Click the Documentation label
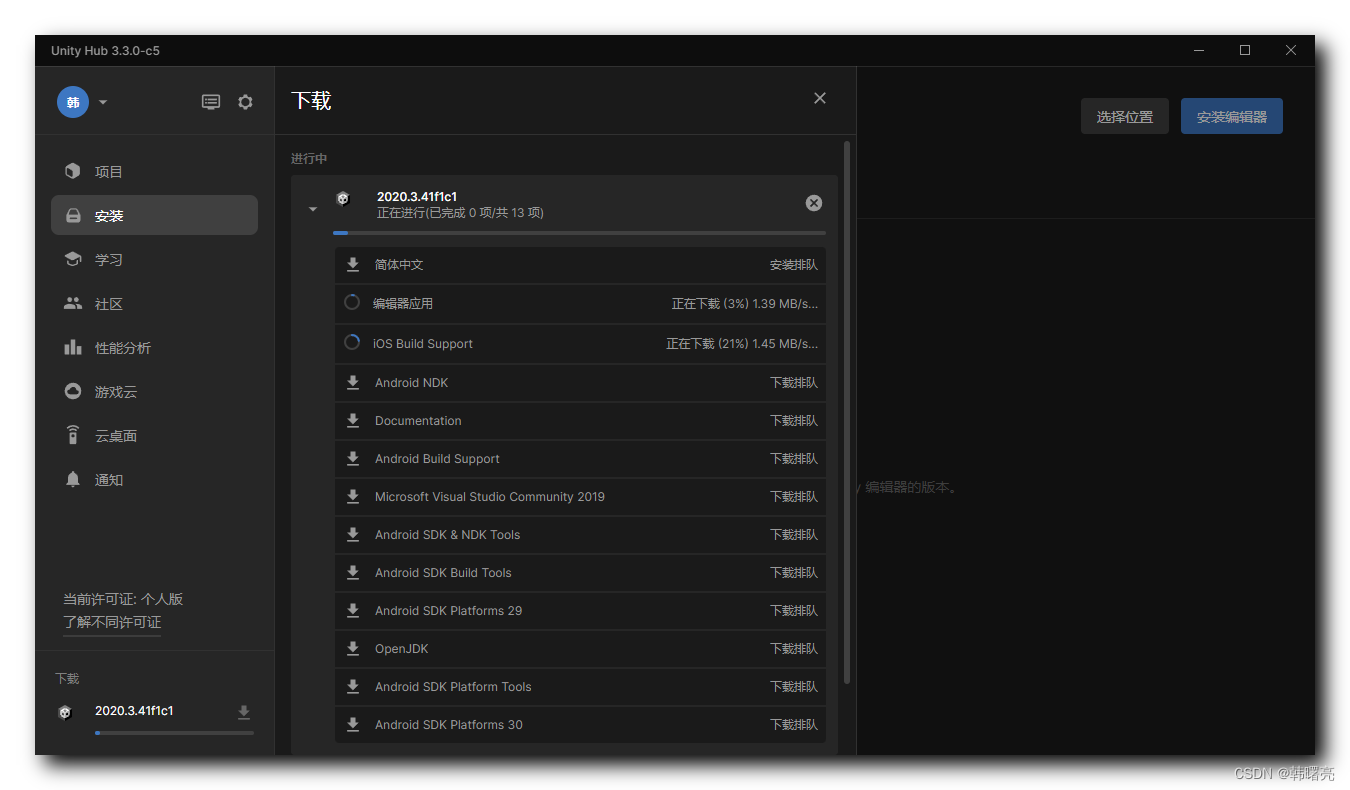 pos(418,421)
